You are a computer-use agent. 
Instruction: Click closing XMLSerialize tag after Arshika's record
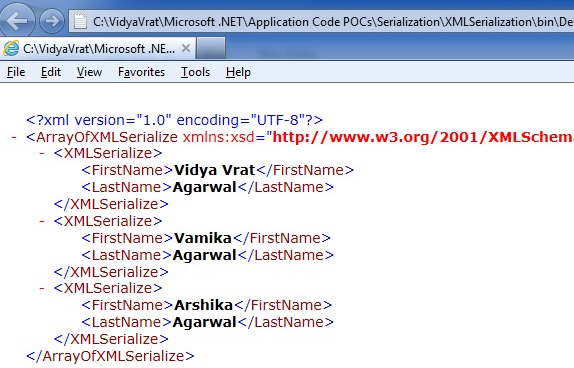click(x=111, y=339)
